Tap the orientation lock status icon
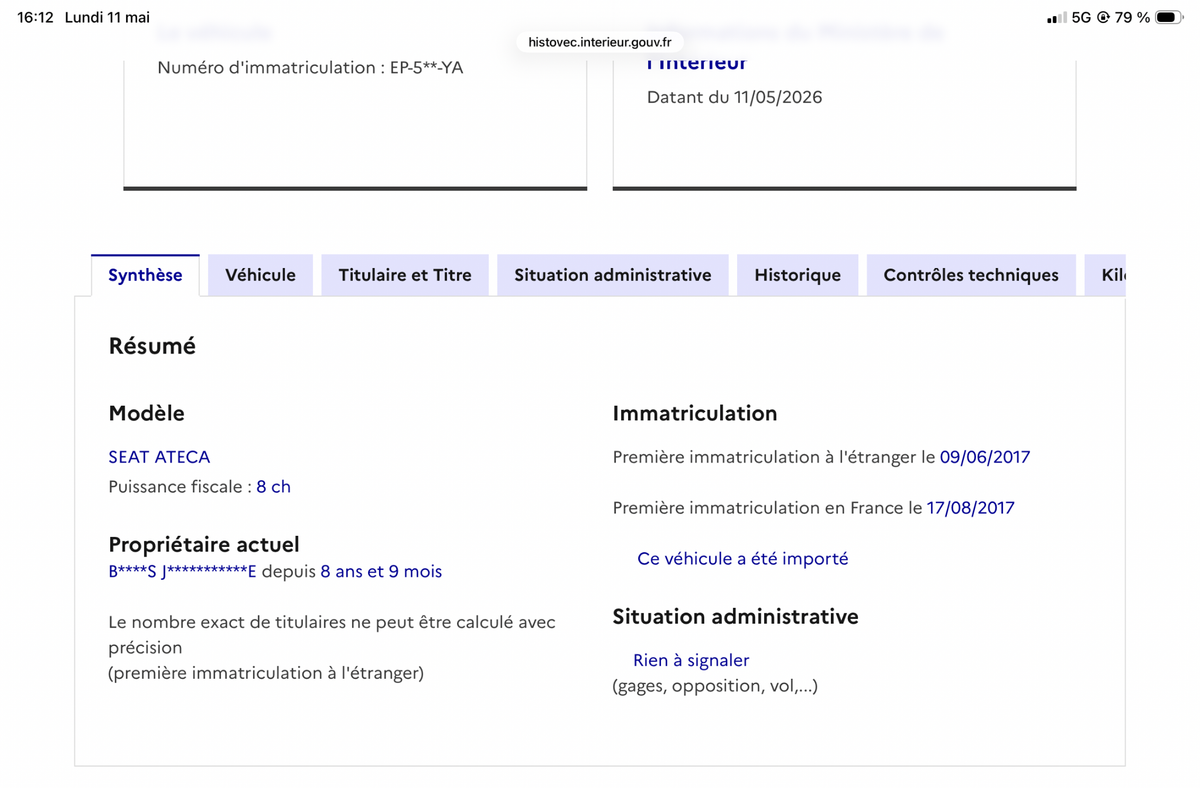The image size is (1200, 788). (1103, 17)
